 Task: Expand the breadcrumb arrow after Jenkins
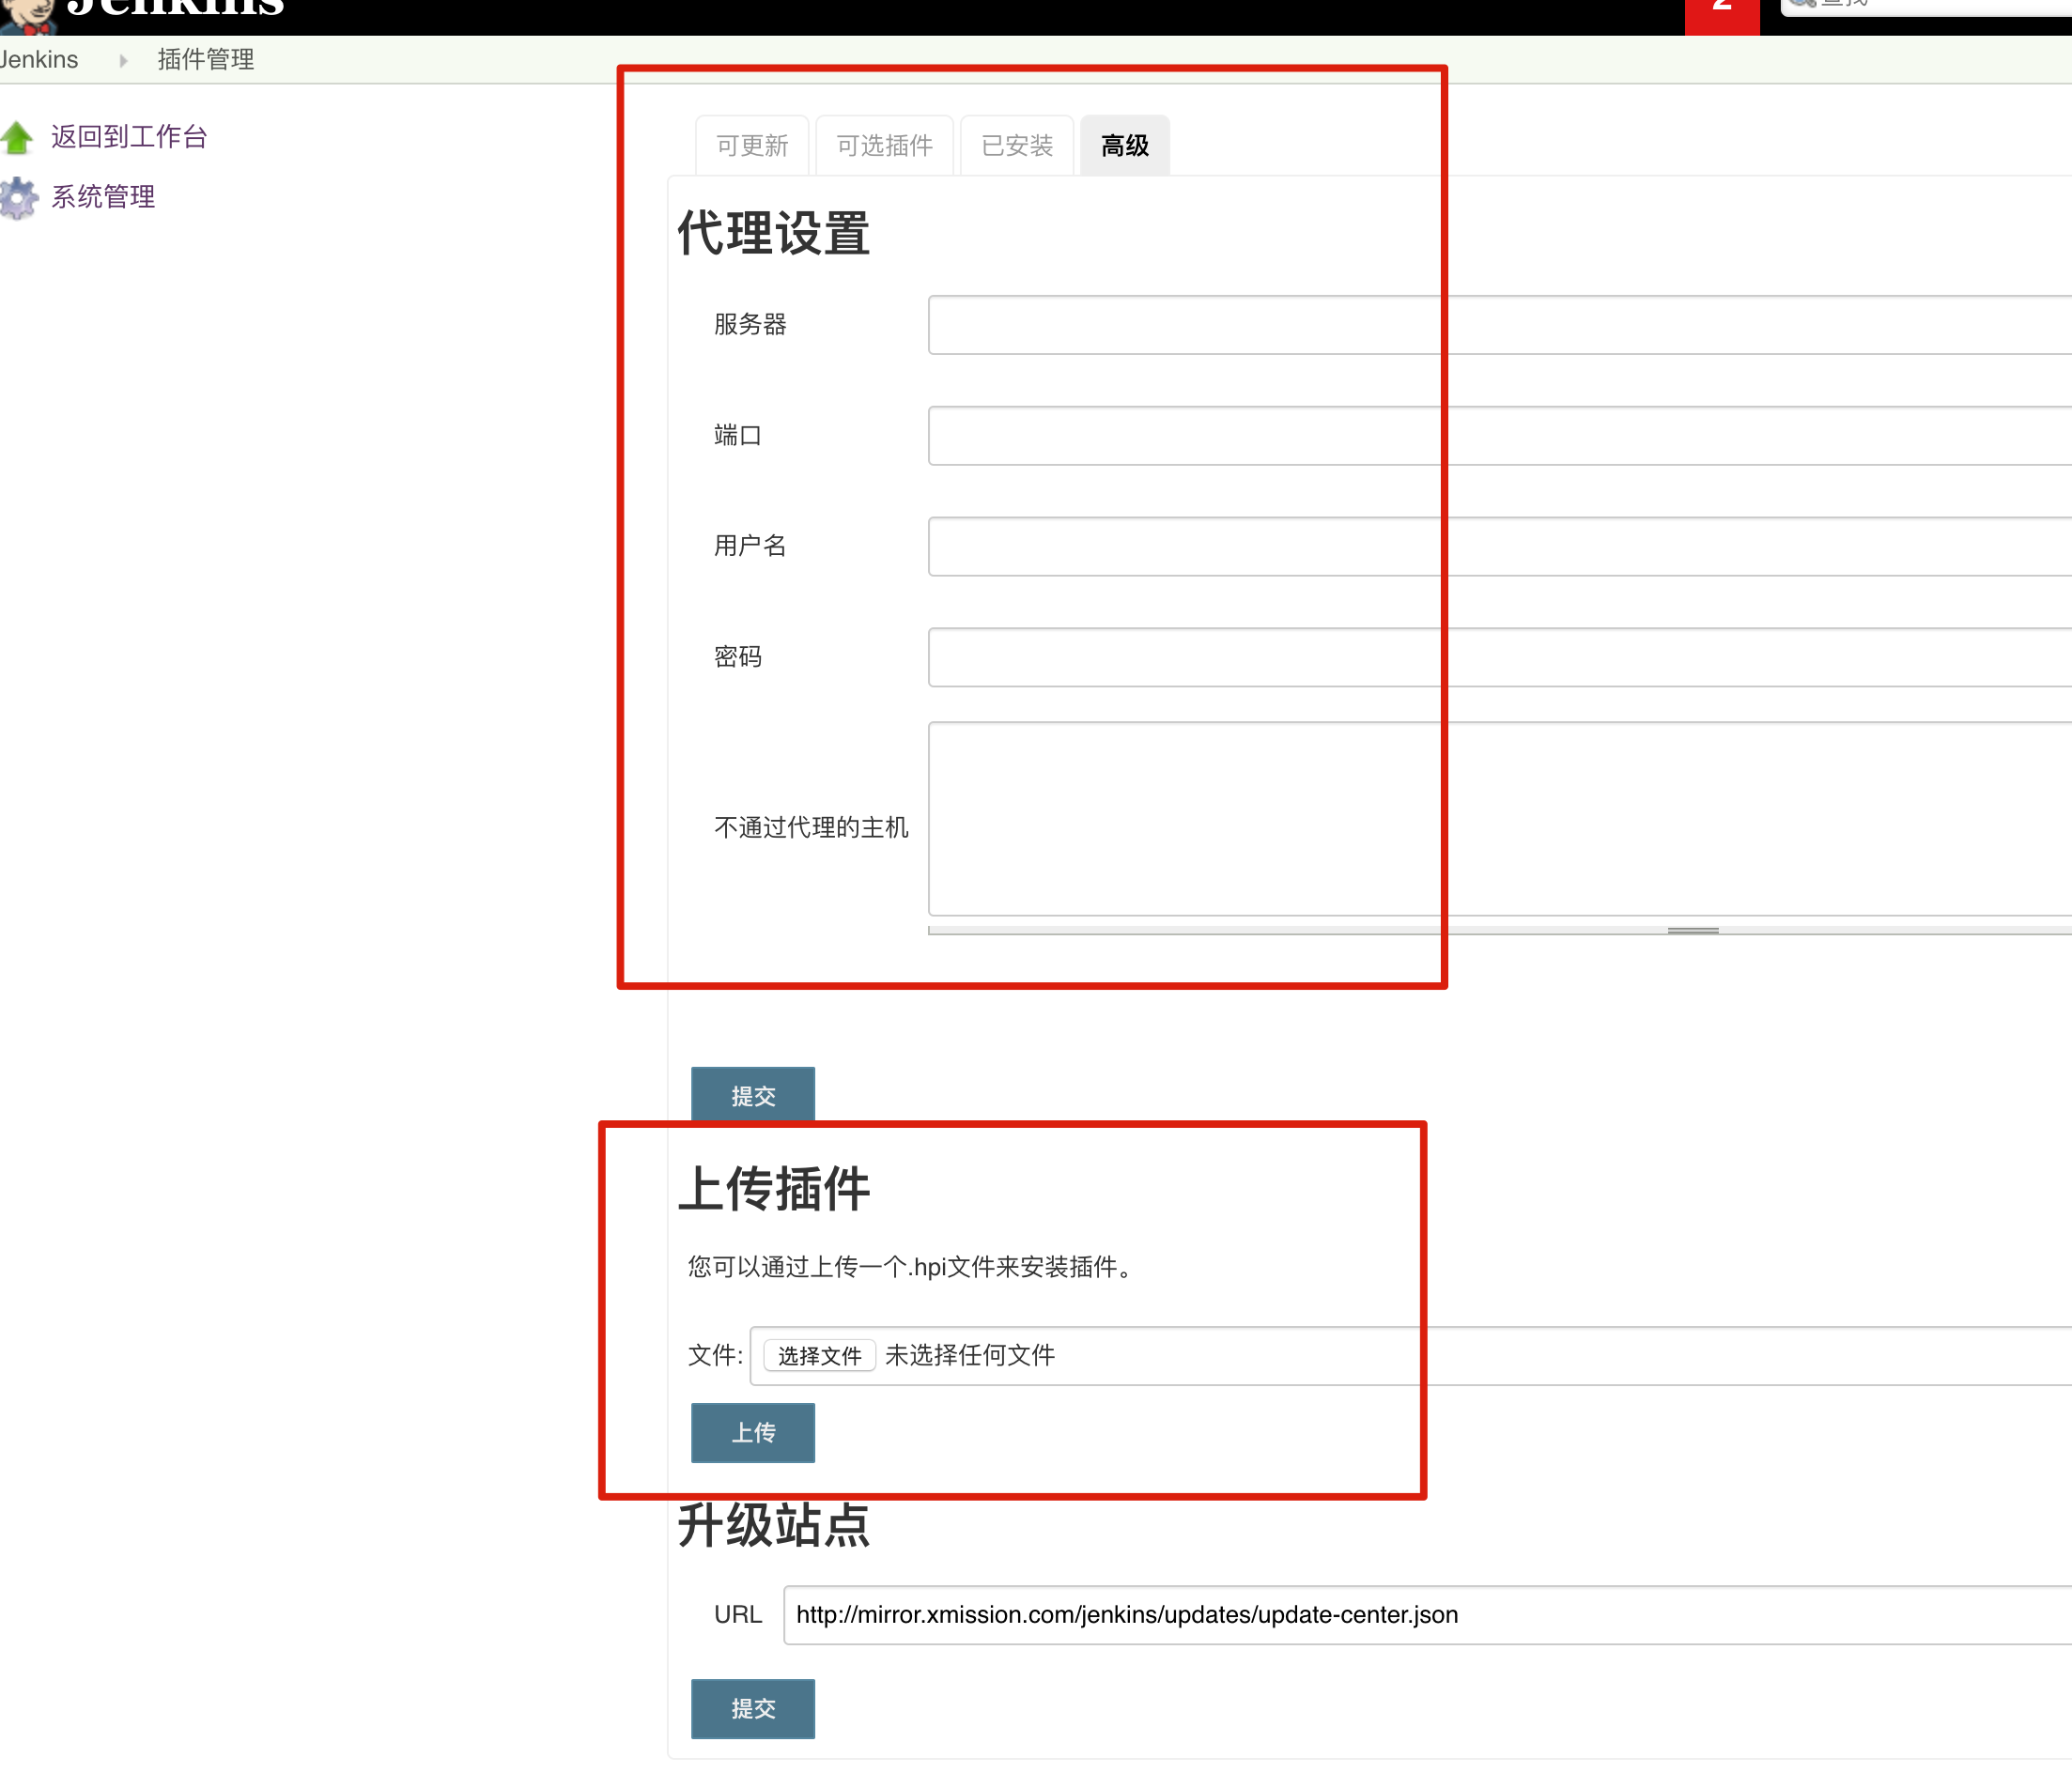pyautogui.click(x=123, y=60)
